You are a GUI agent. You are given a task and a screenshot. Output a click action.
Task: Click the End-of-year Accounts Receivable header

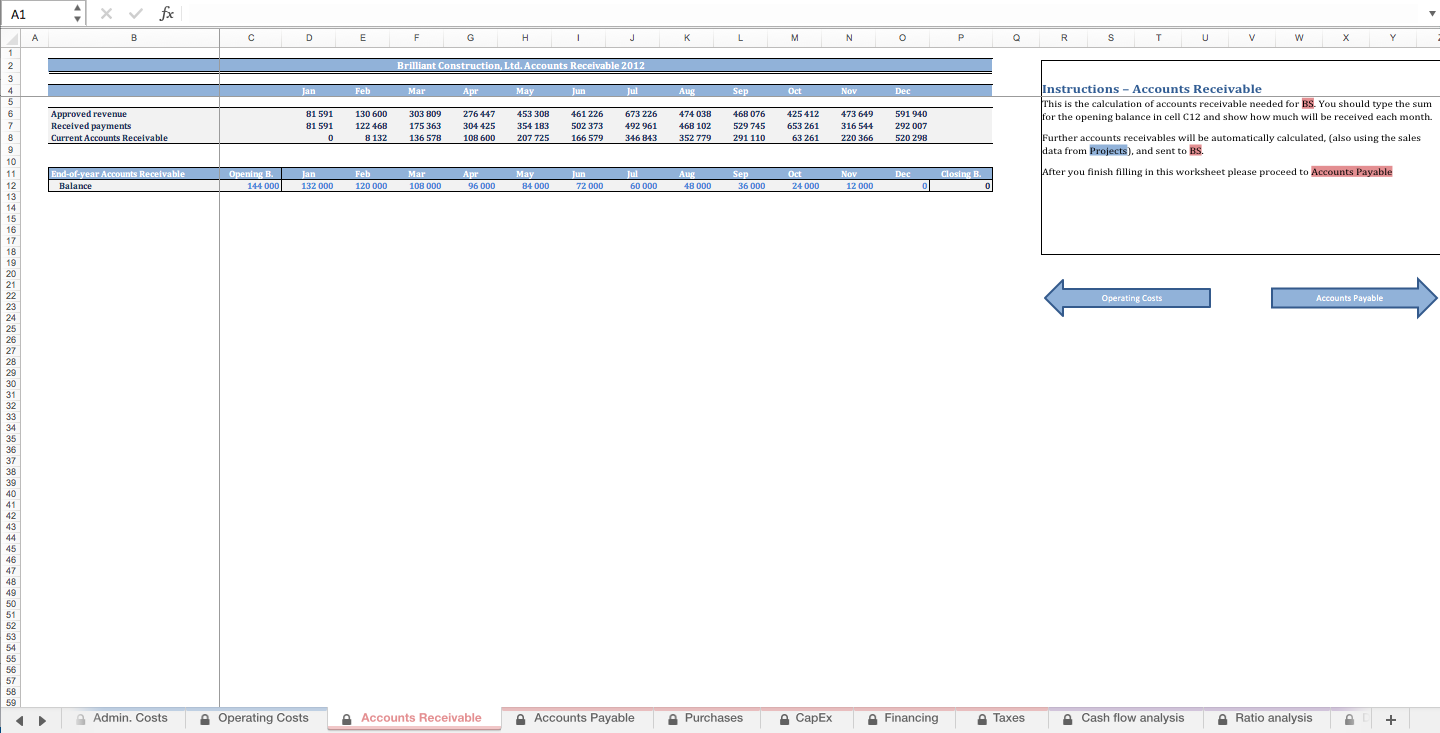(x=118, y=174)
